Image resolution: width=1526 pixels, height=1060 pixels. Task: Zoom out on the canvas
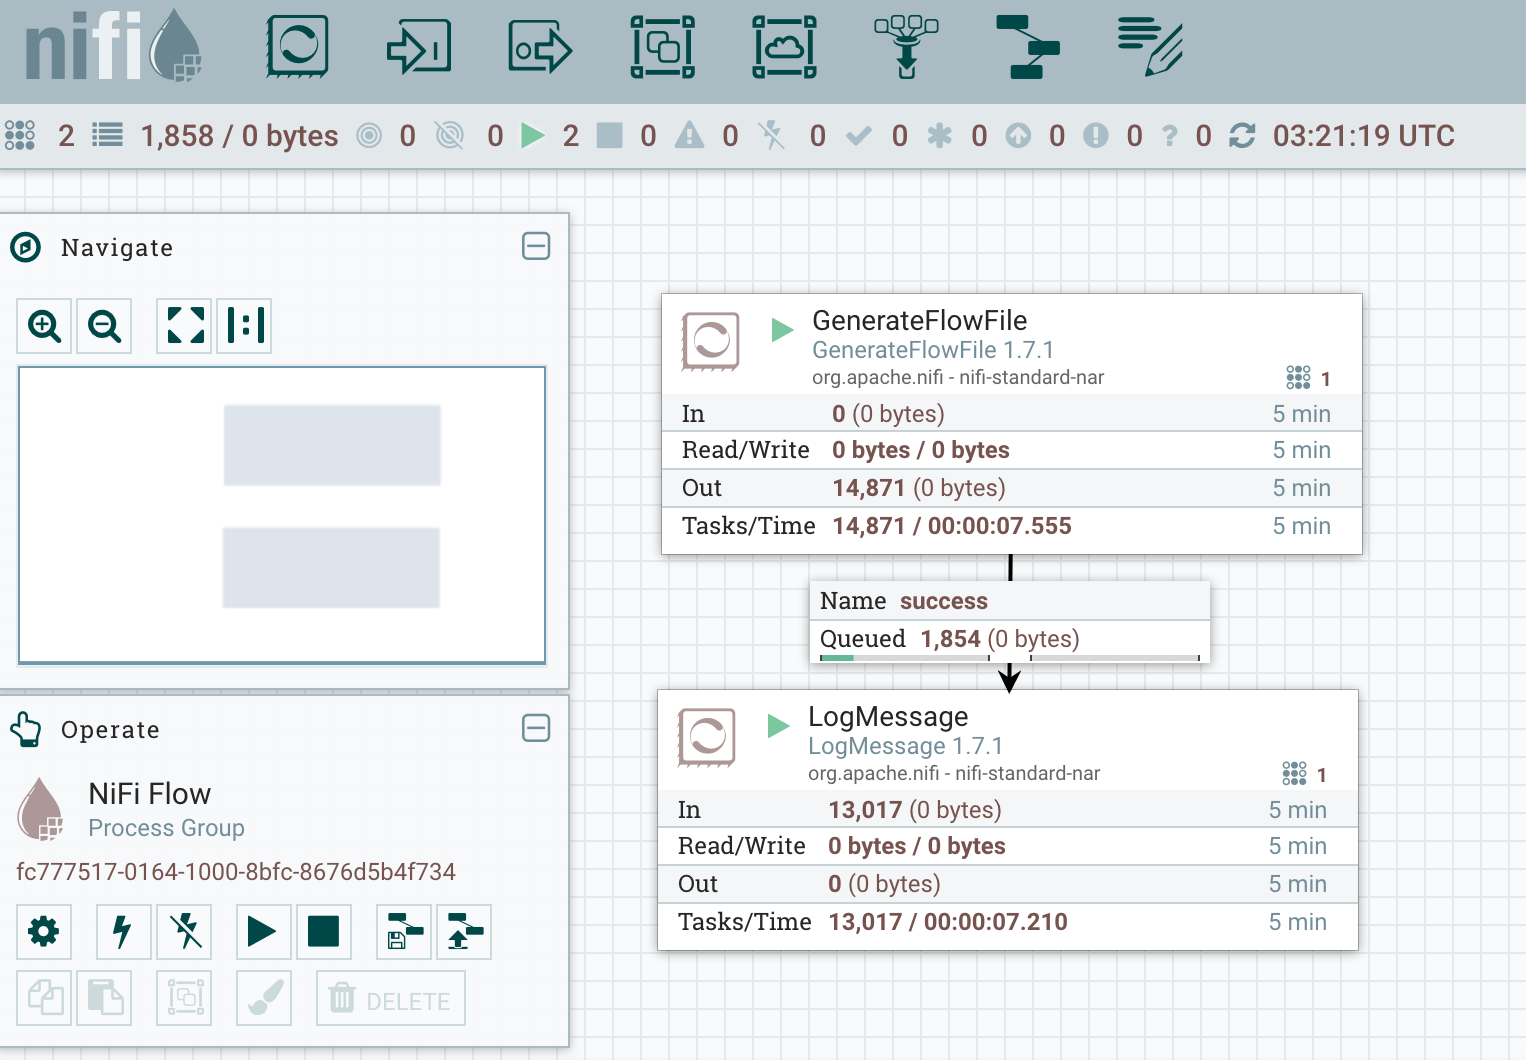(104, 326)
